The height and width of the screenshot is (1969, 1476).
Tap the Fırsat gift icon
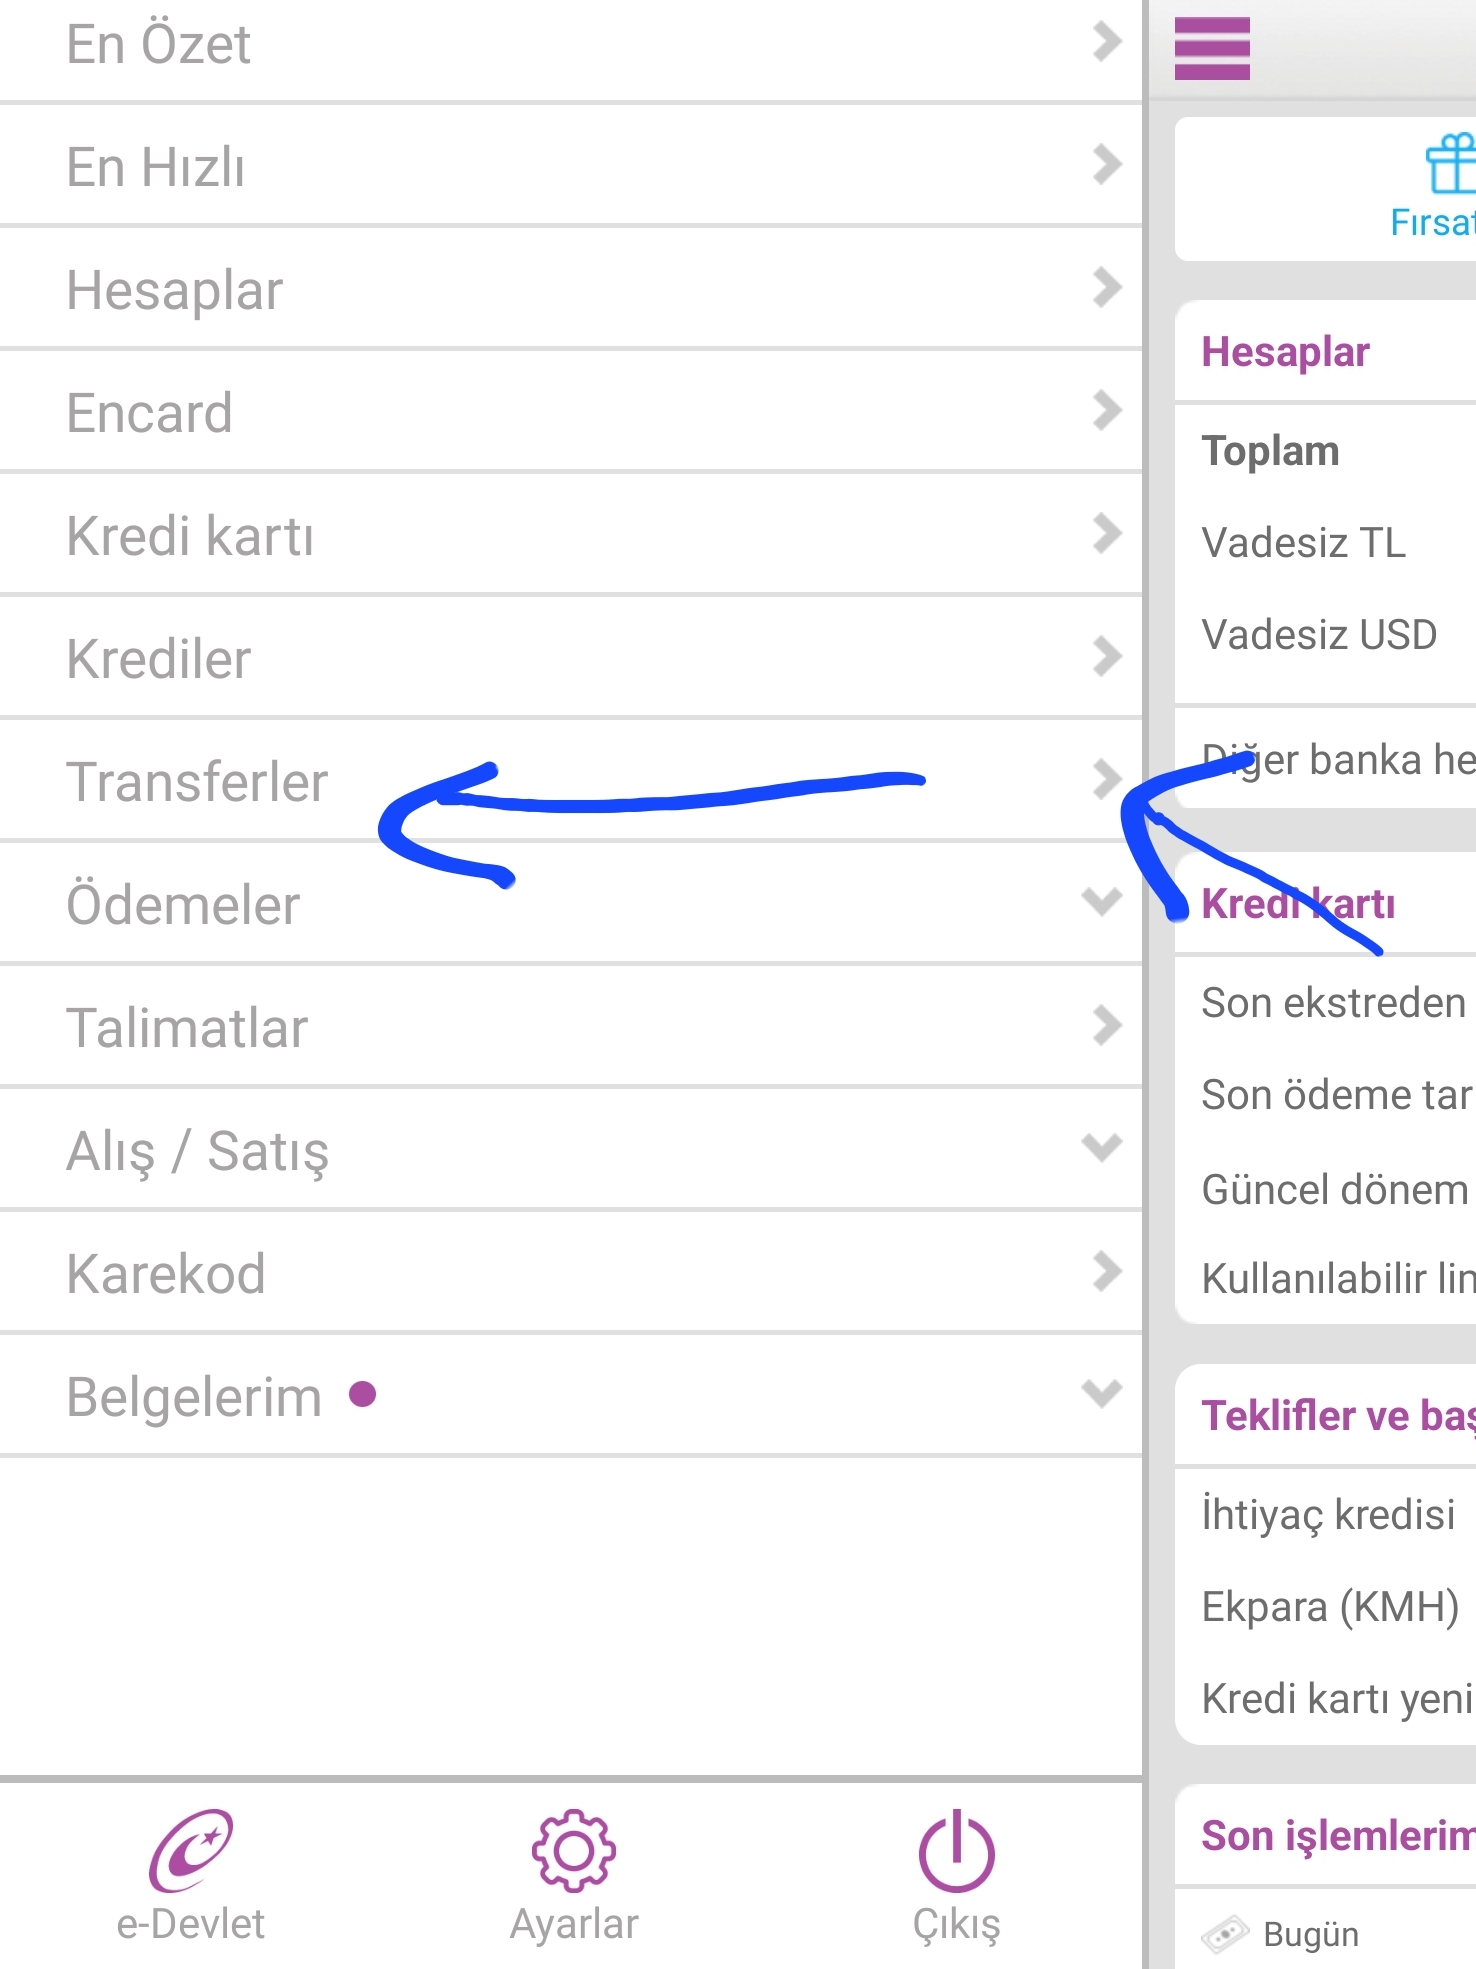pyautogui.click(x=1450, y=165)
